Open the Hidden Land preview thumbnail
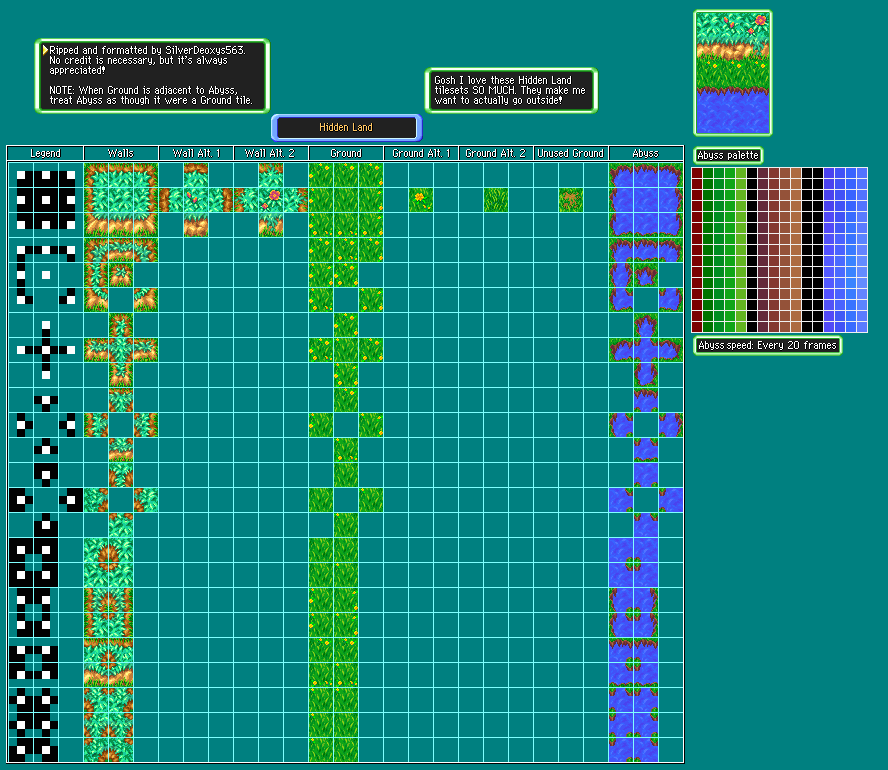The height and width of the screenshot is (770, 888). (733, 73)
